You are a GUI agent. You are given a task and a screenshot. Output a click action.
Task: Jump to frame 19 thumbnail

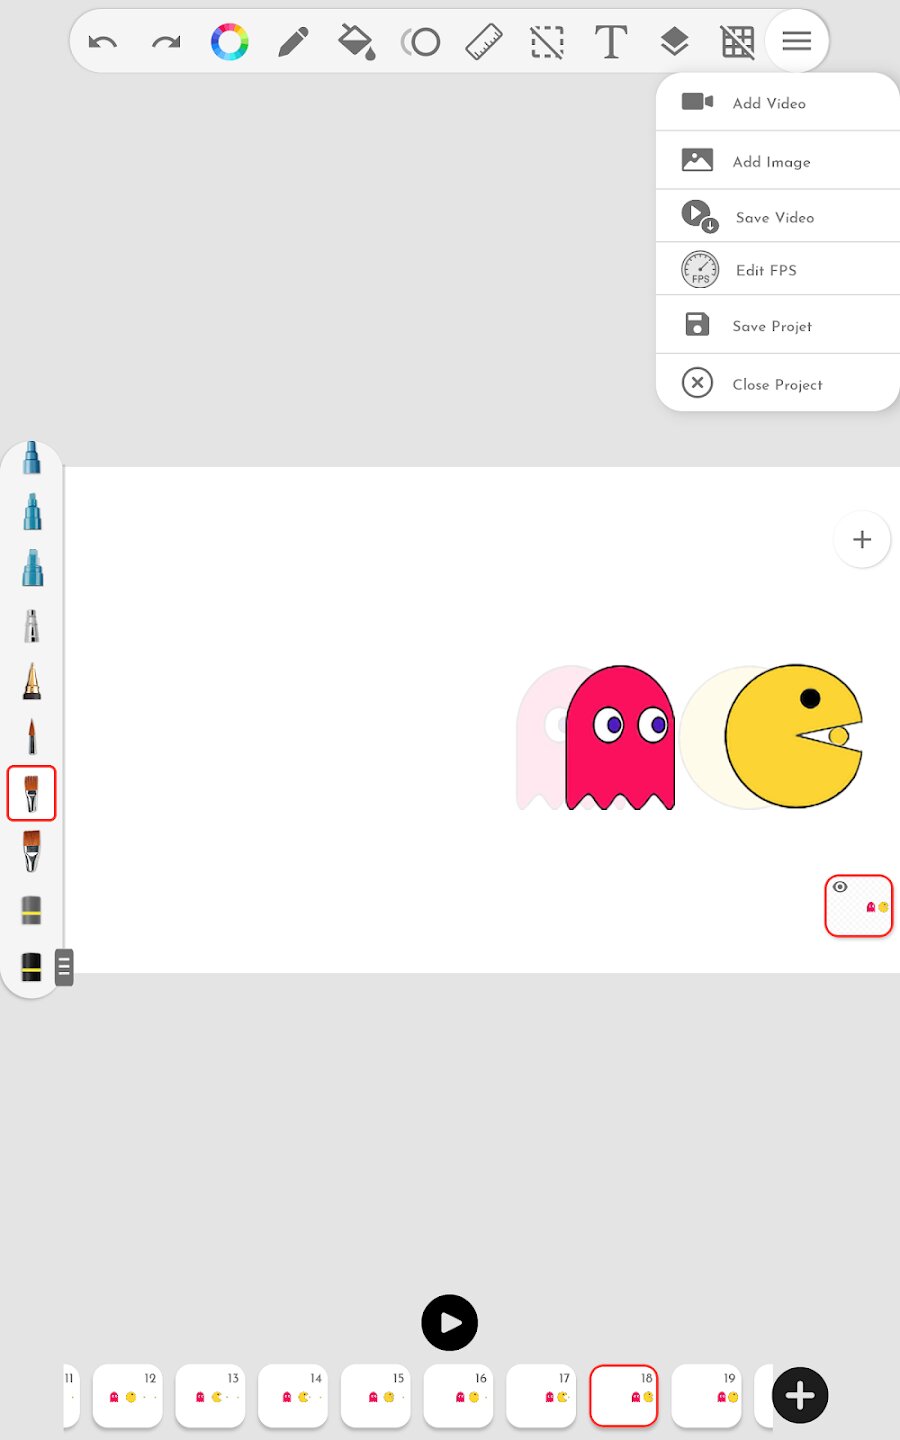coord(707,1395)
